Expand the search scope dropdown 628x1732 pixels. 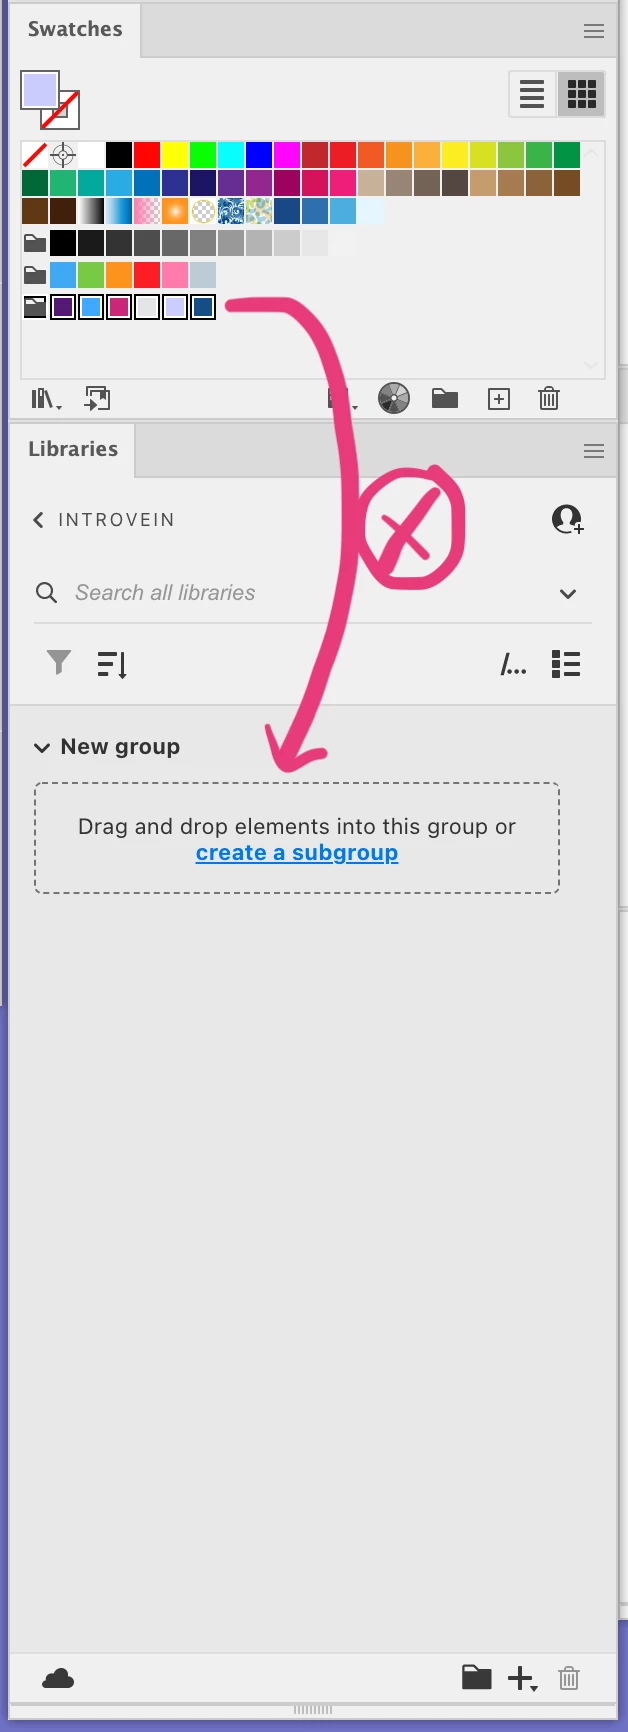568,594
